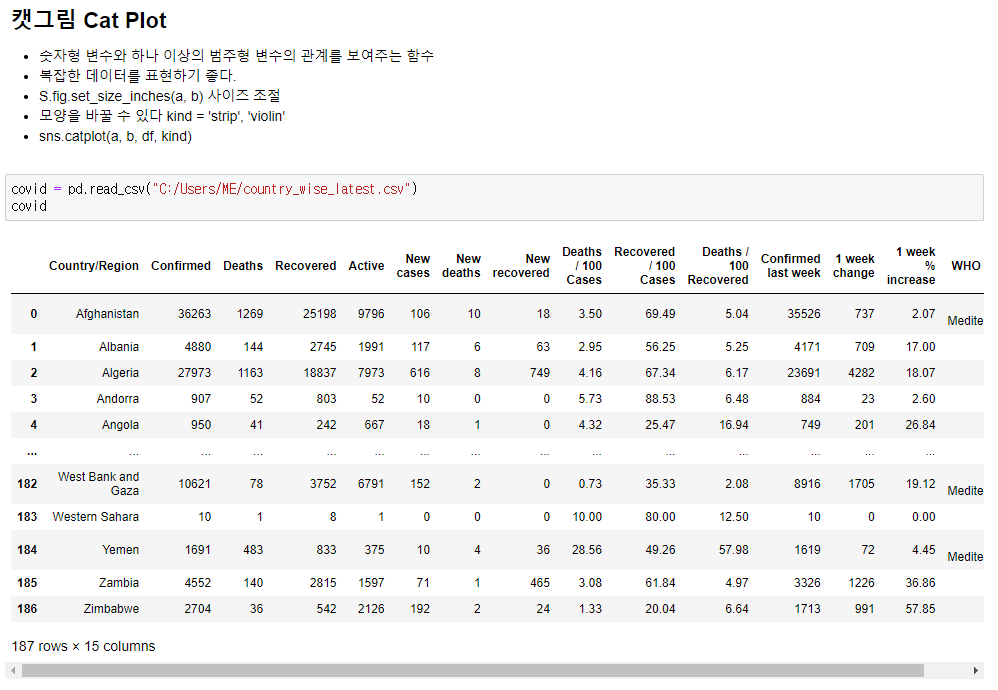
Task: Click the 'Active' column header
Action: pyautogui.click(x=366, y=265)
